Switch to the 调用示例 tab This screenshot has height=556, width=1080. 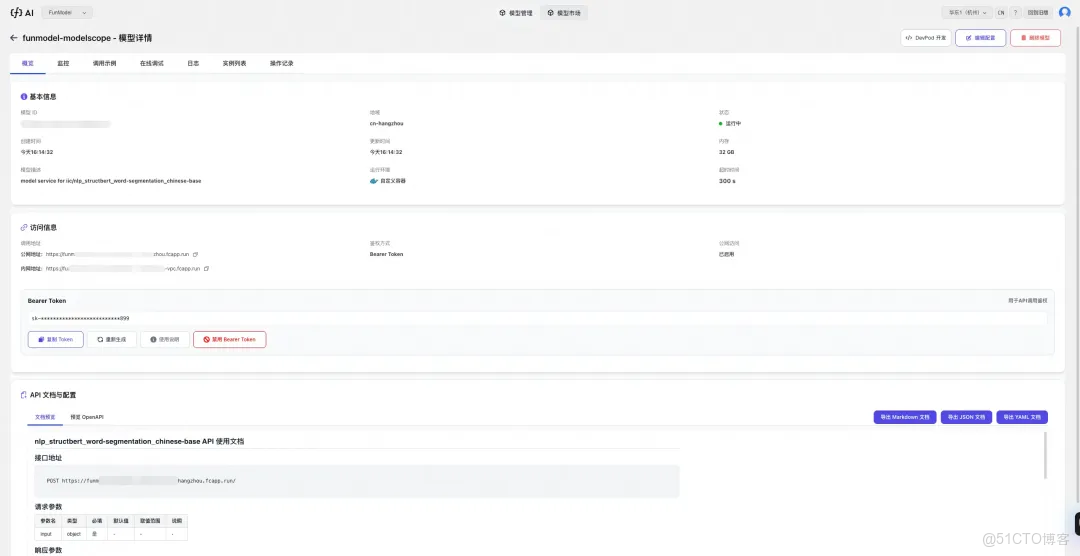pyautogui.click(x=105, y=63)
